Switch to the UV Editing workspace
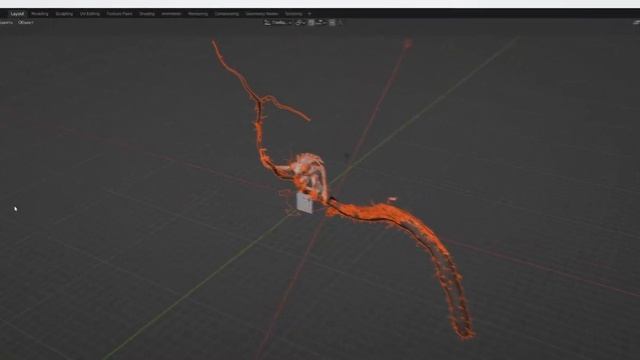The image size is (640, 360). (90, 14)
